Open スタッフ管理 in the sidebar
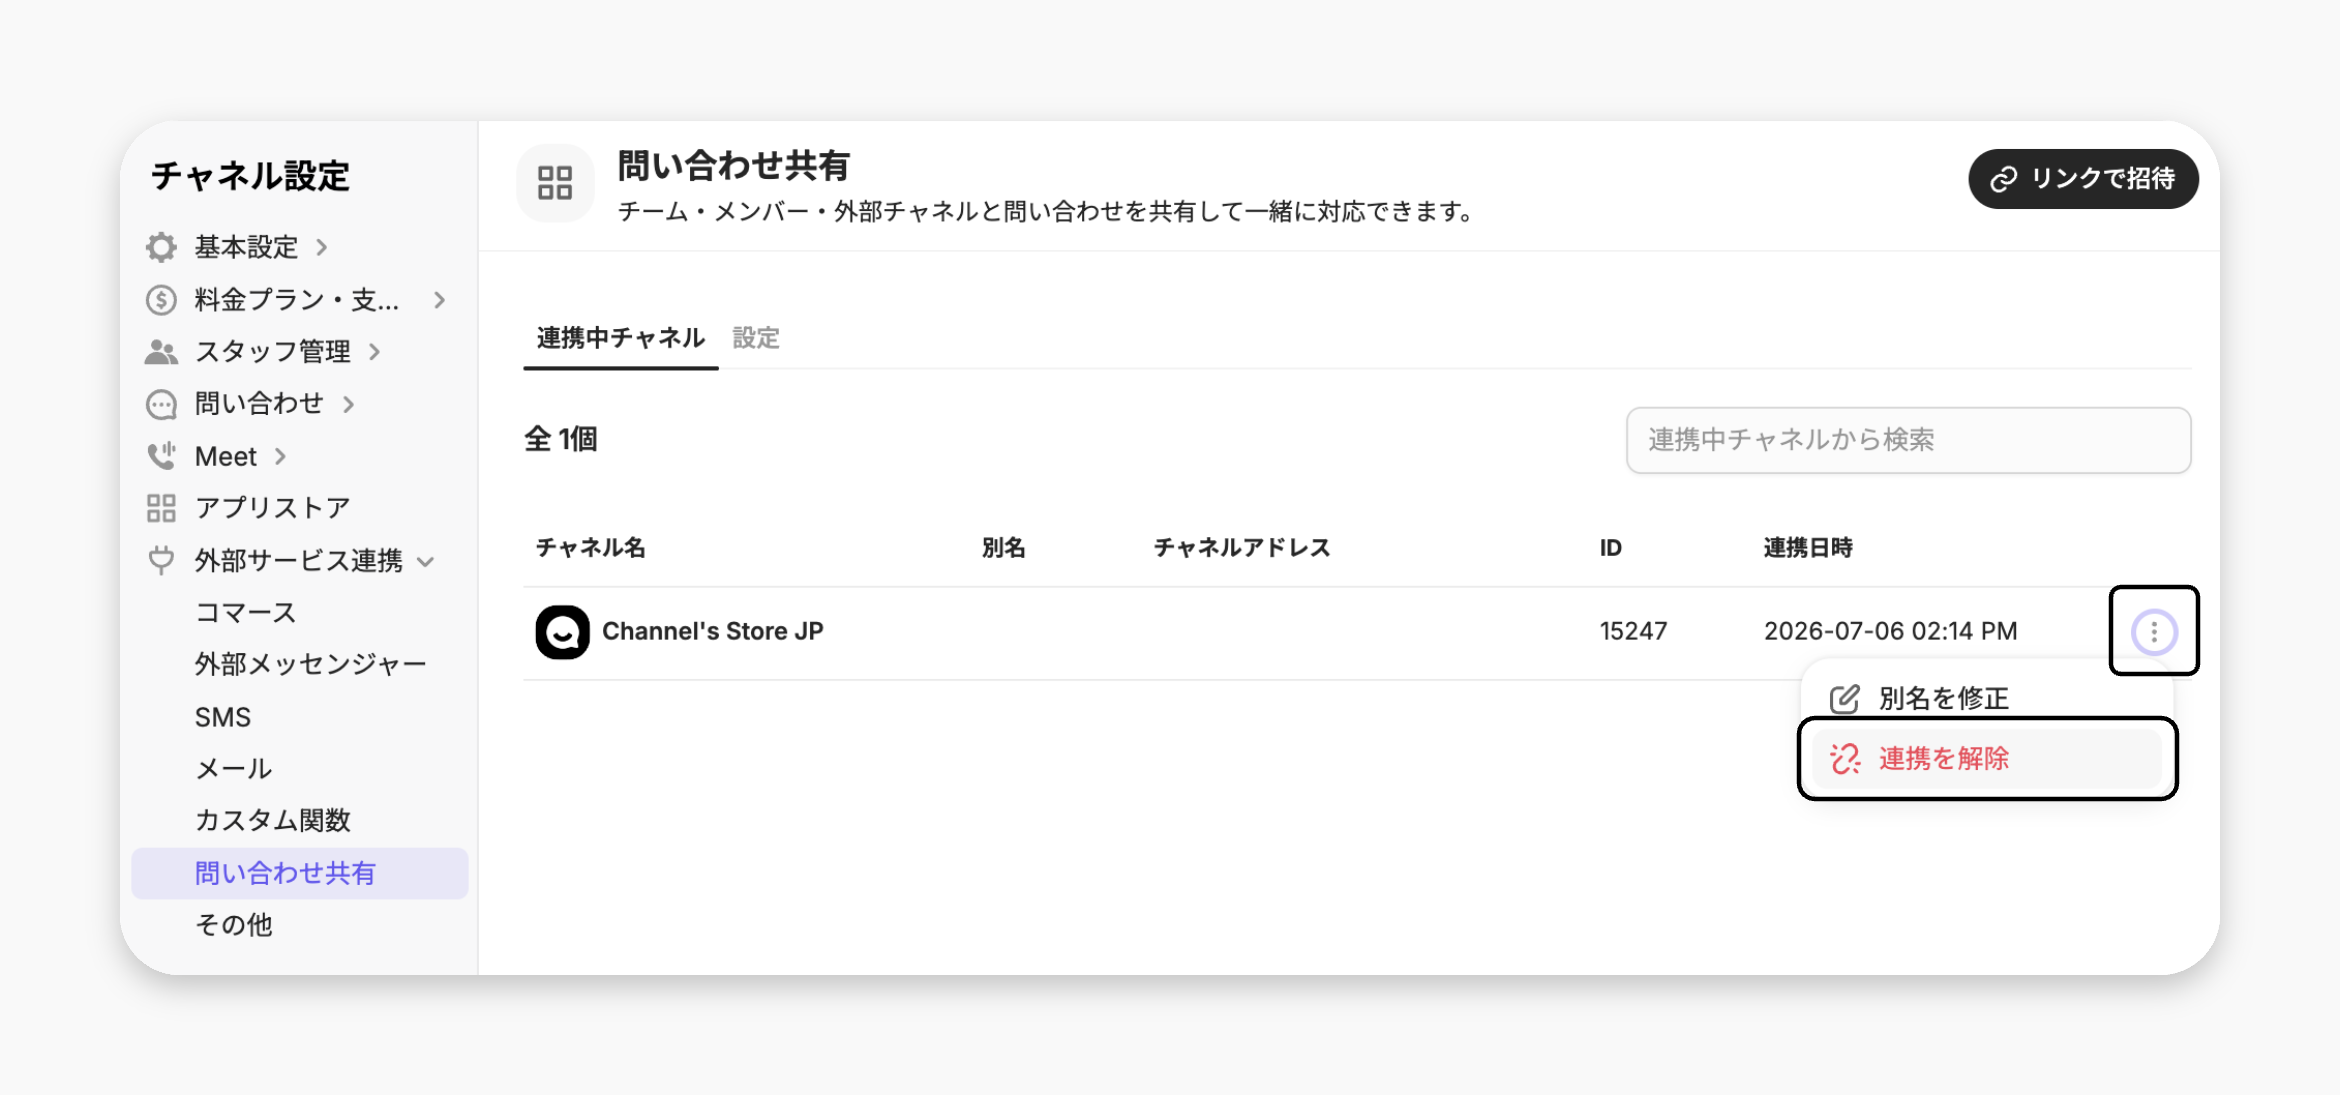Image resolution: width=2340 pixels, height=1095 pixels. pos(273,351)
